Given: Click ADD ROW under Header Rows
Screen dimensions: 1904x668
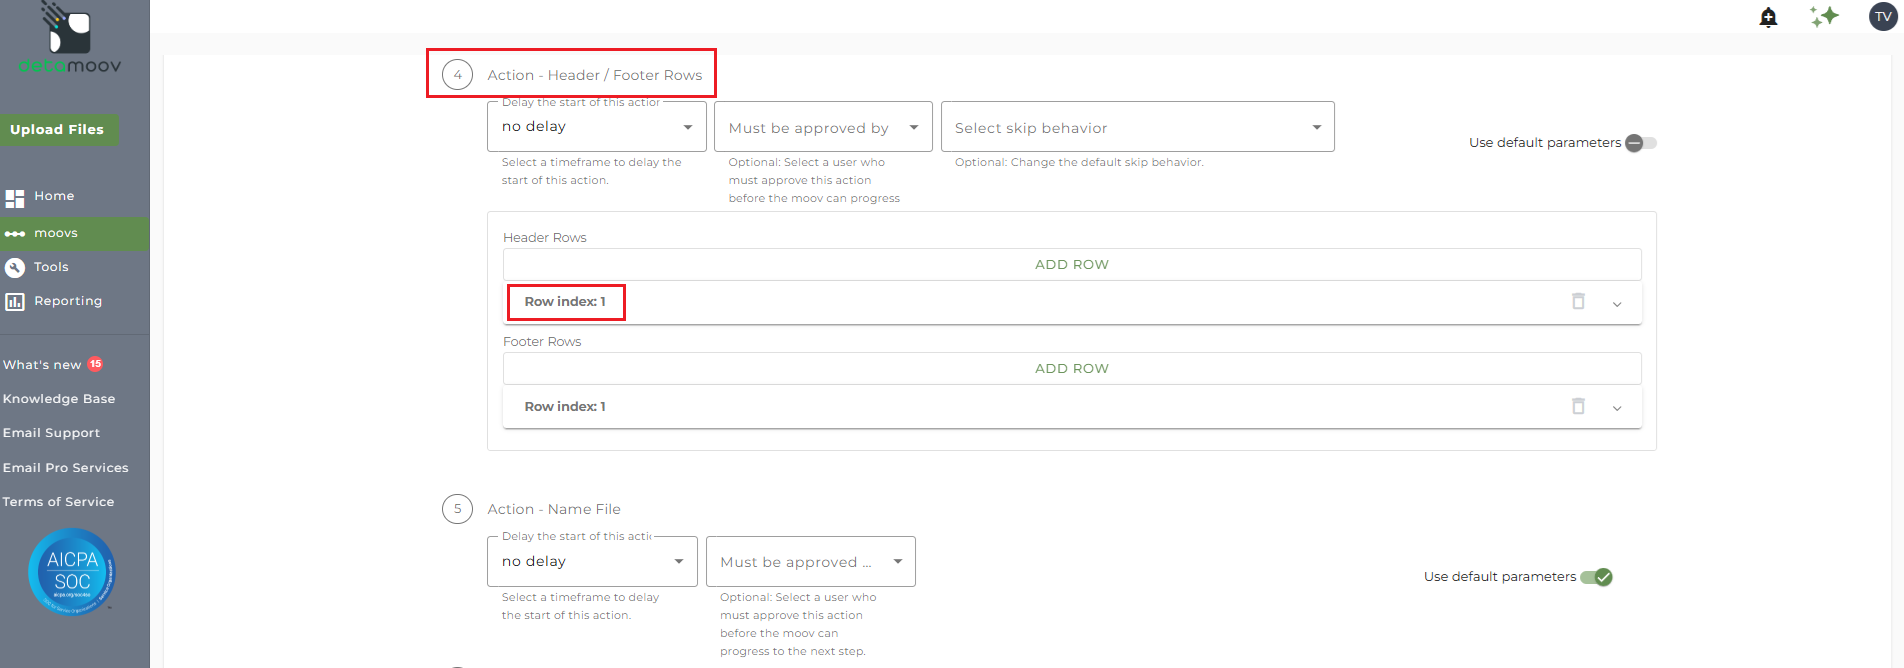Looking at the screenshot, I should 1071,265.
